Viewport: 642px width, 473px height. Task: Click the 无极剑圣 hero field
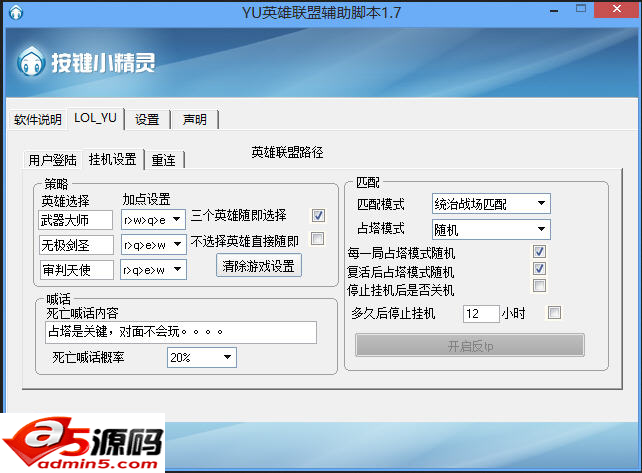(76, 245)
